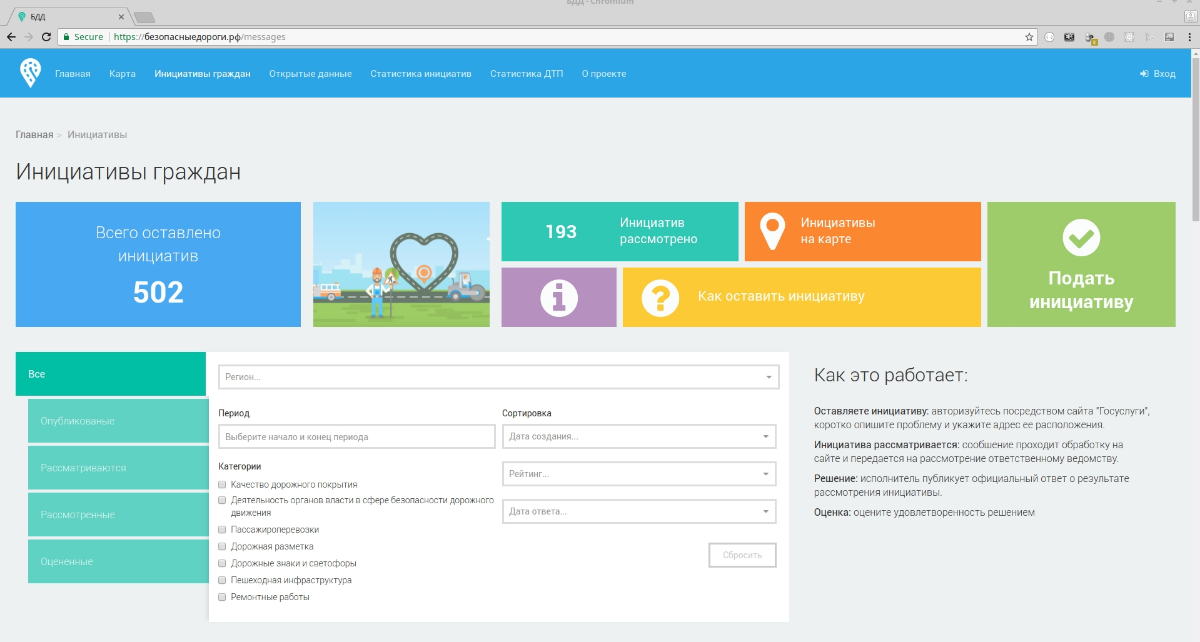Toggle Дорожная разметка checkbox
The height and width of the screenshot is (642, 1200).
(x=222, y=546)
